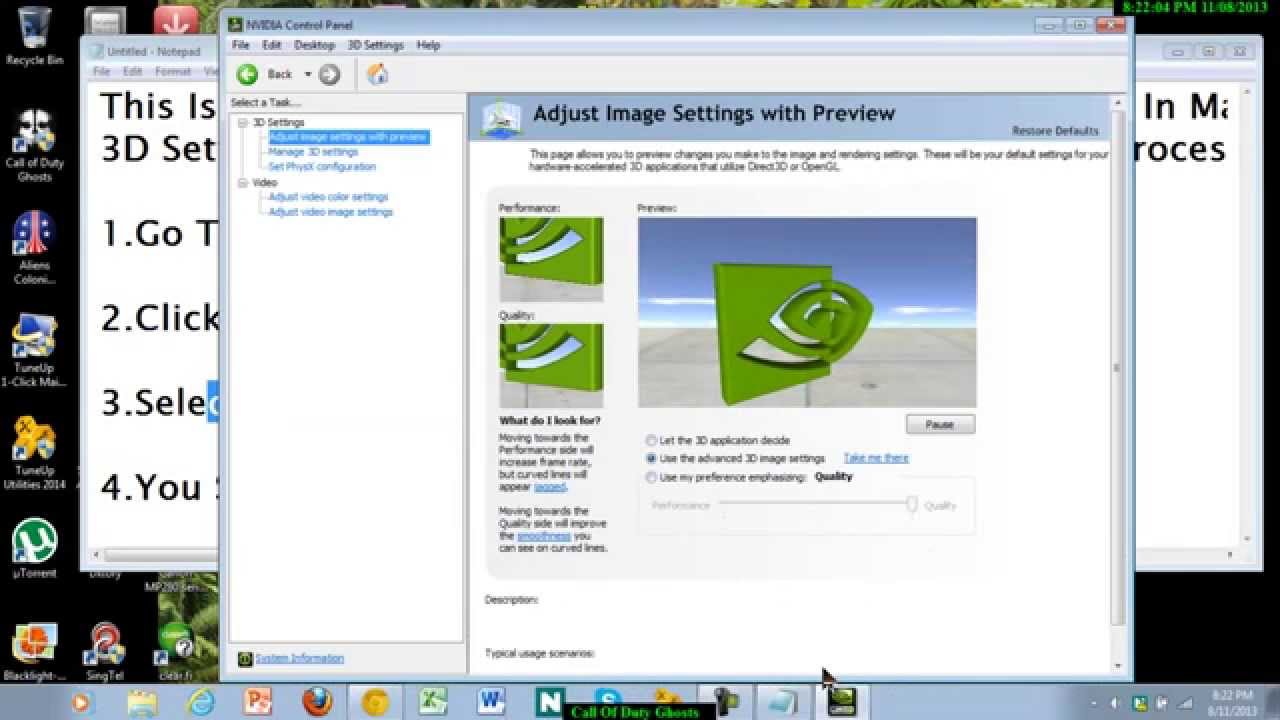Viewport: 1280px width, 720px height.
Task: Open Firefox taskbar icon
Action: point(317,702)
